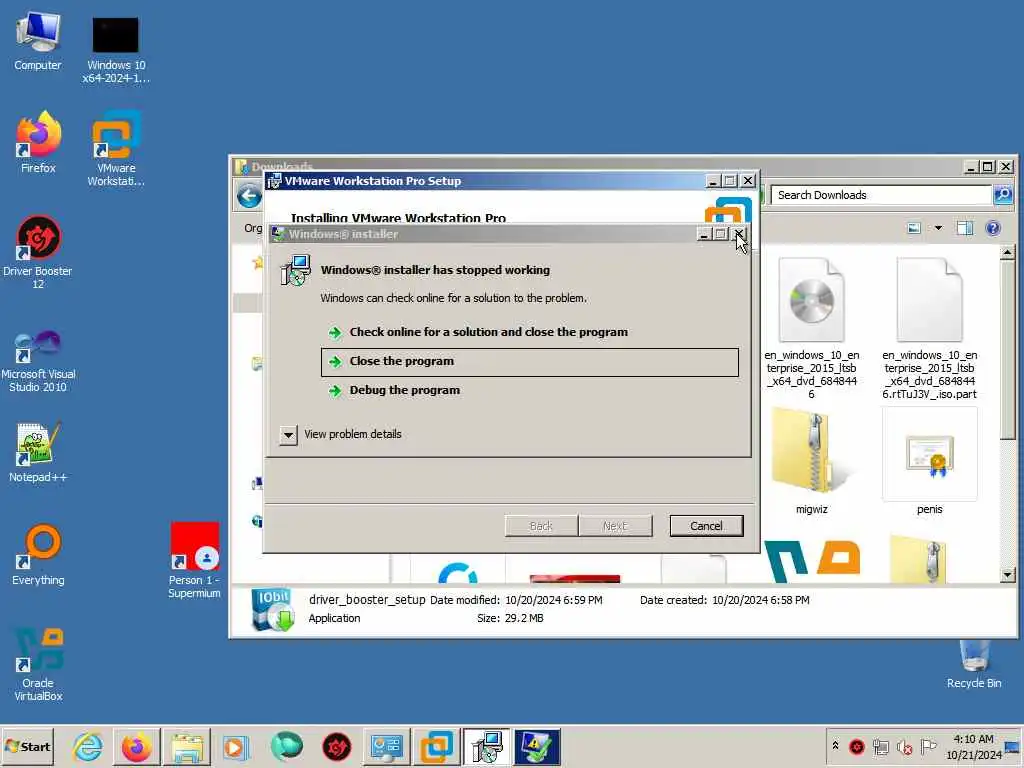
Task: Open Windows Media Player from the taskbar
Action: tap(236, 746)
